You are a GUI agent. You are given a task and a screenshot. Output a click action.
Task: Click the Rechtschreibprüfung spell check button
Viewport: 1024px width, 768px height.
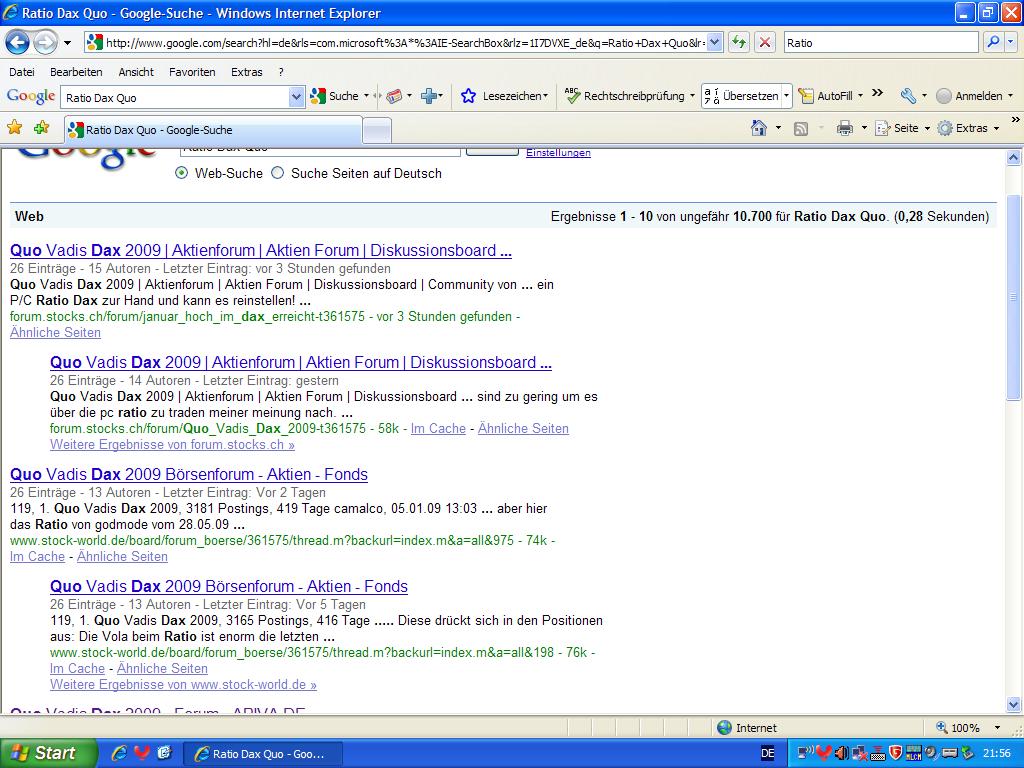tap(624, 96)
